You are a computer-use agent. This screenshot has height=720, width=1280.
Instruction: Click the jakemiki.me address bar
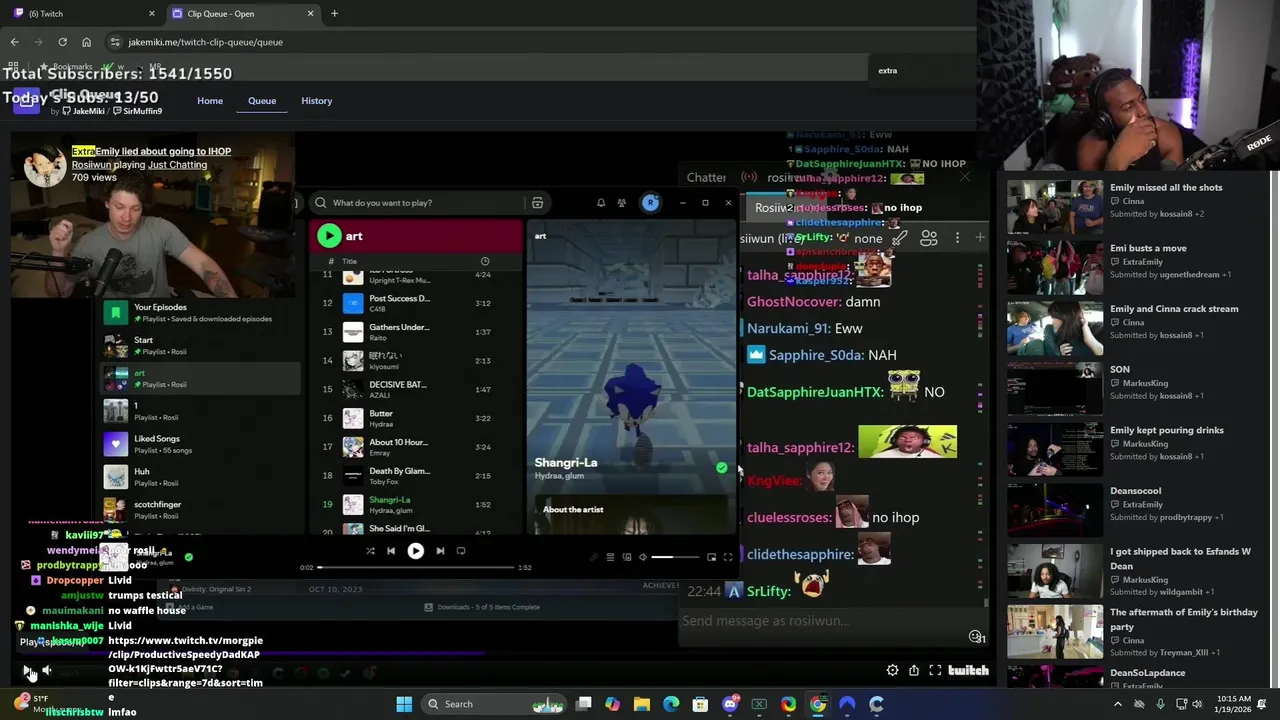540,42
